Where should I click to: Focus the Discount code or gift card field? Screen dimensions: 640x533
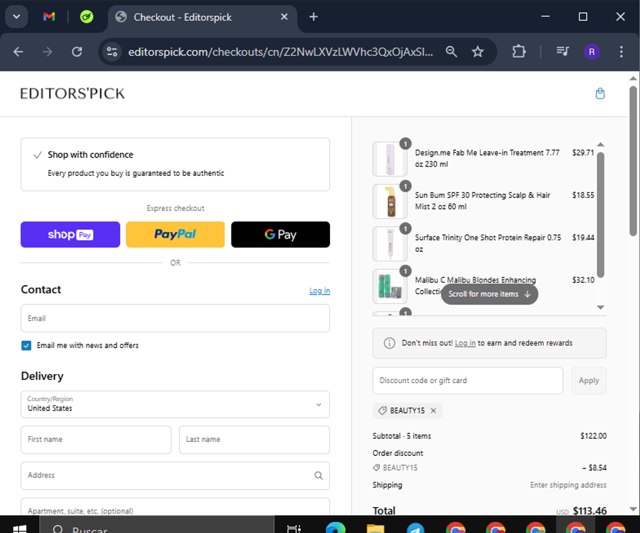click(468, 381)
